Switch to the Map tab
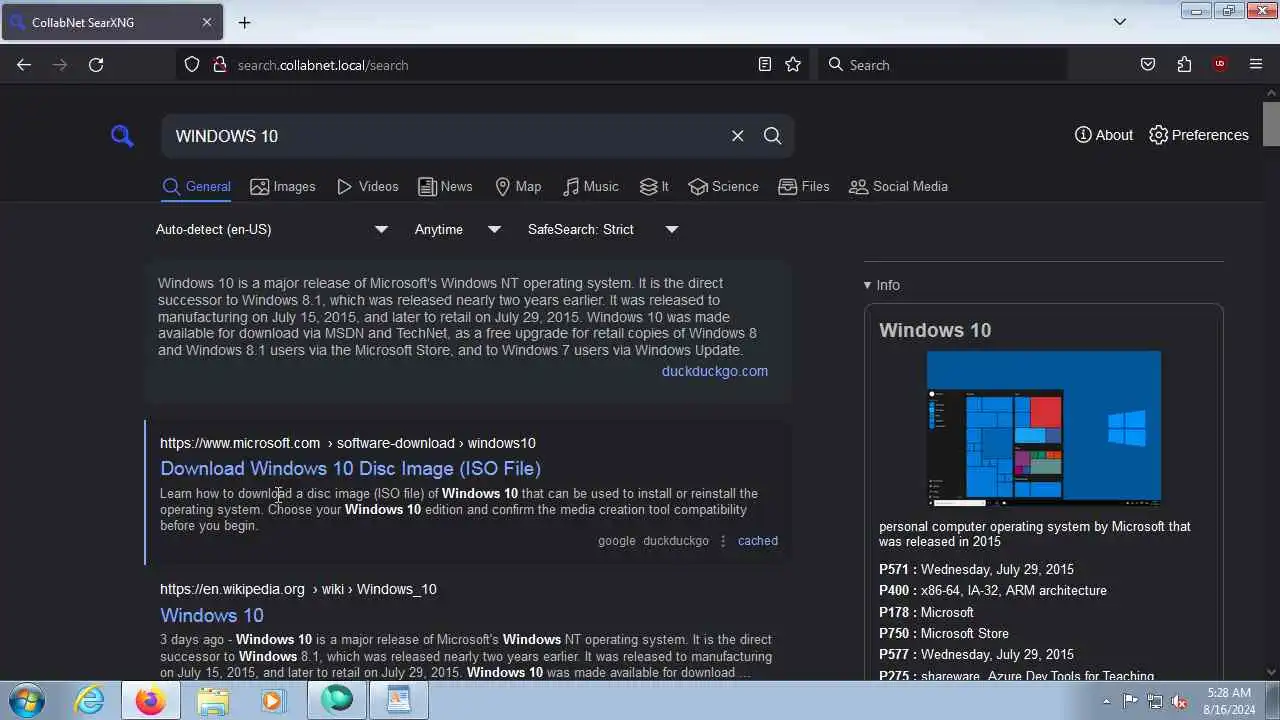The height and width of the screenshot is (720, 1280). [x=518, y=186]
